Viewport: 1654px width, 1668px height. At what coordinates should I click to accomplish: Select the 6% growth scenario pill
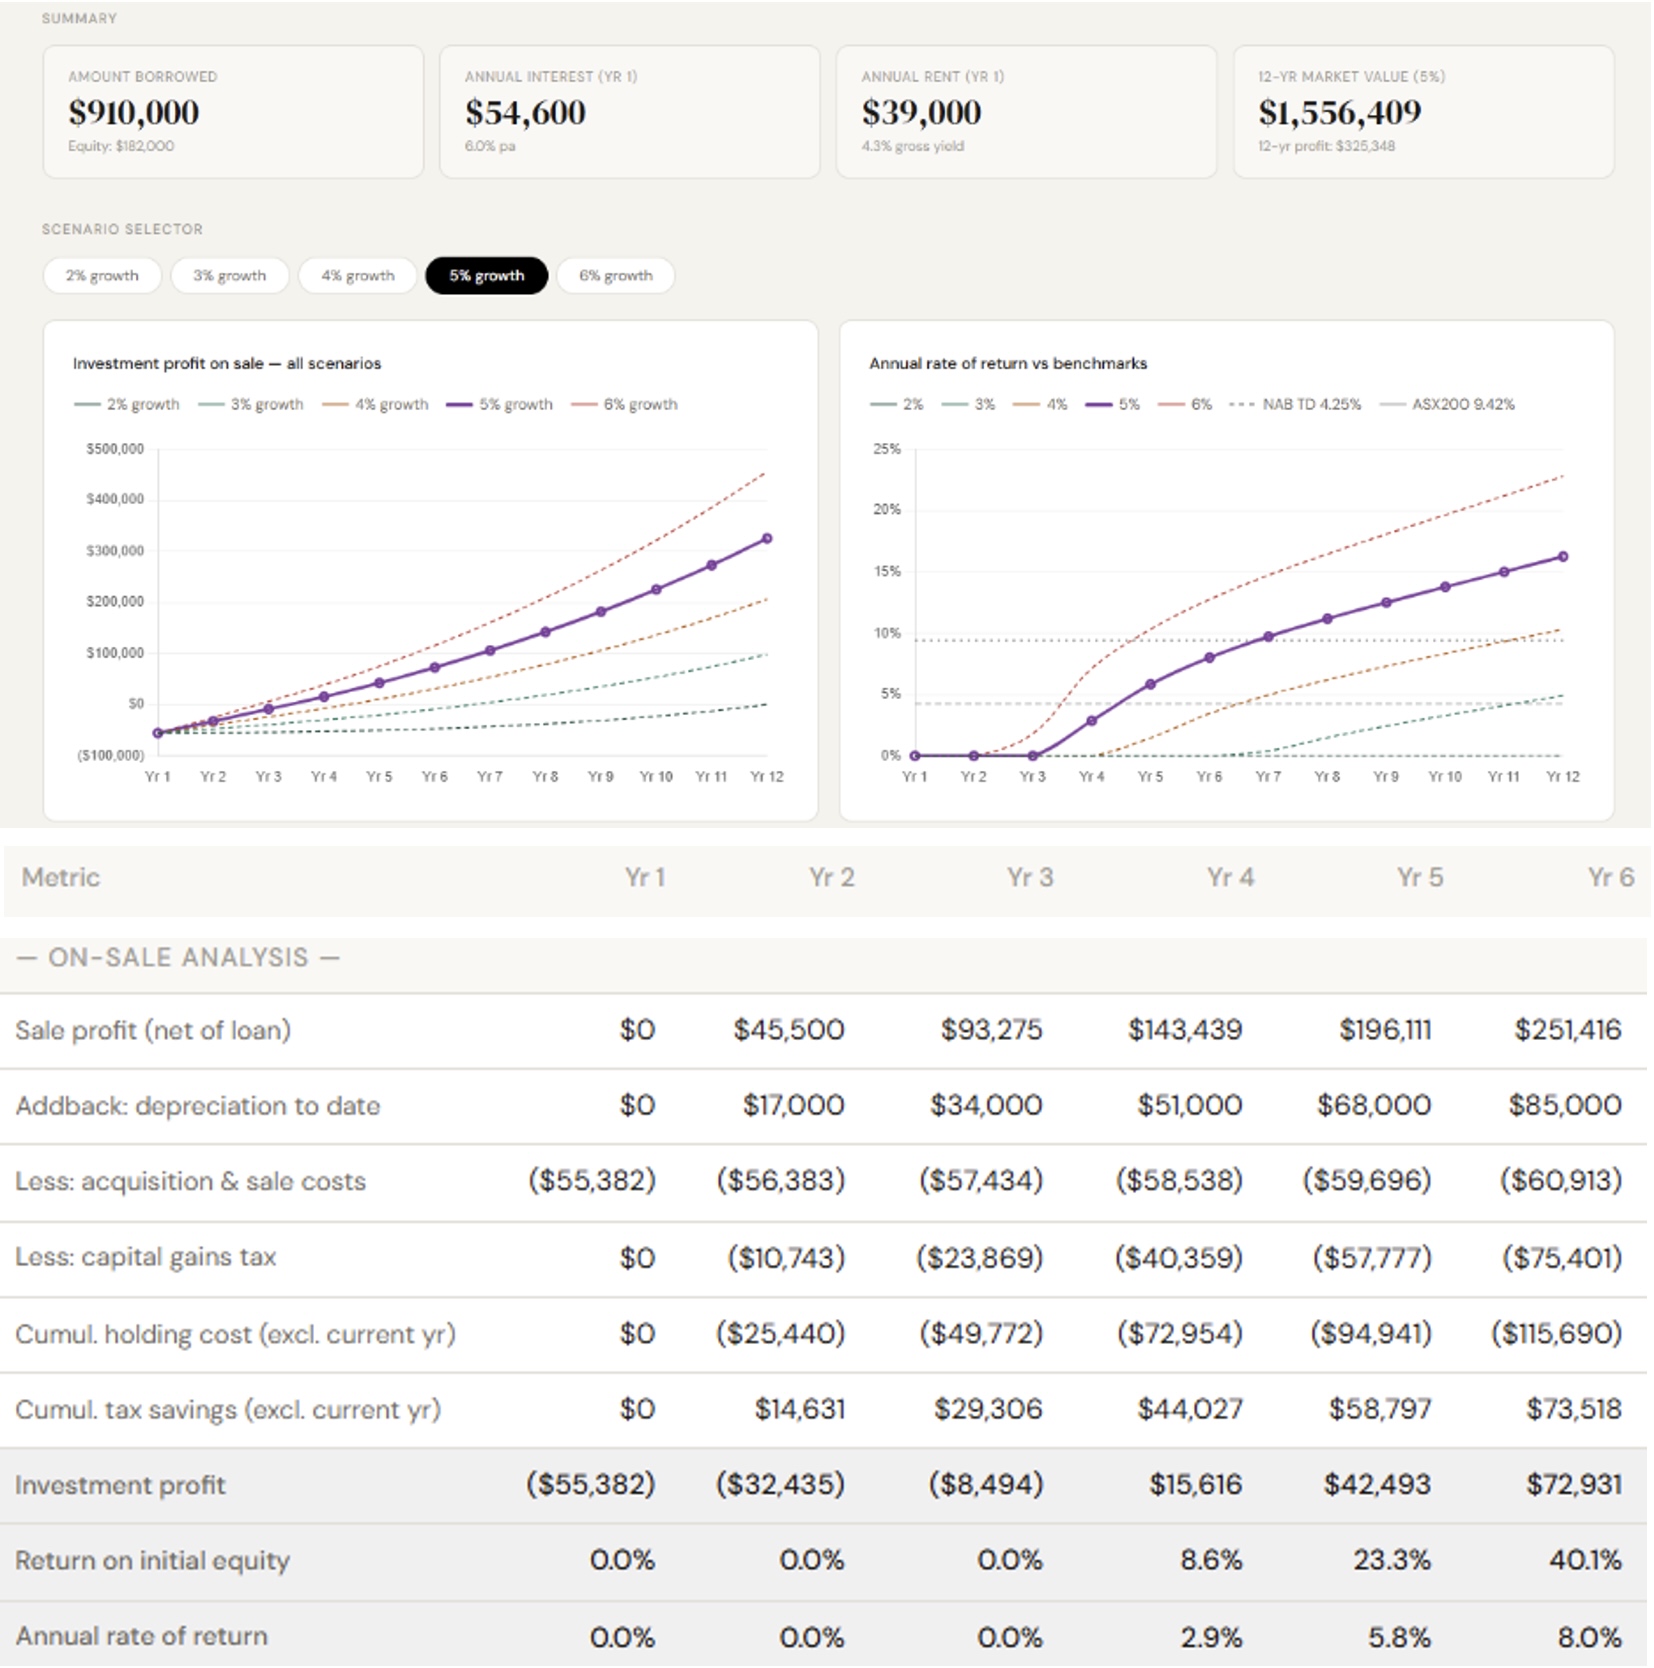point(615,276)
